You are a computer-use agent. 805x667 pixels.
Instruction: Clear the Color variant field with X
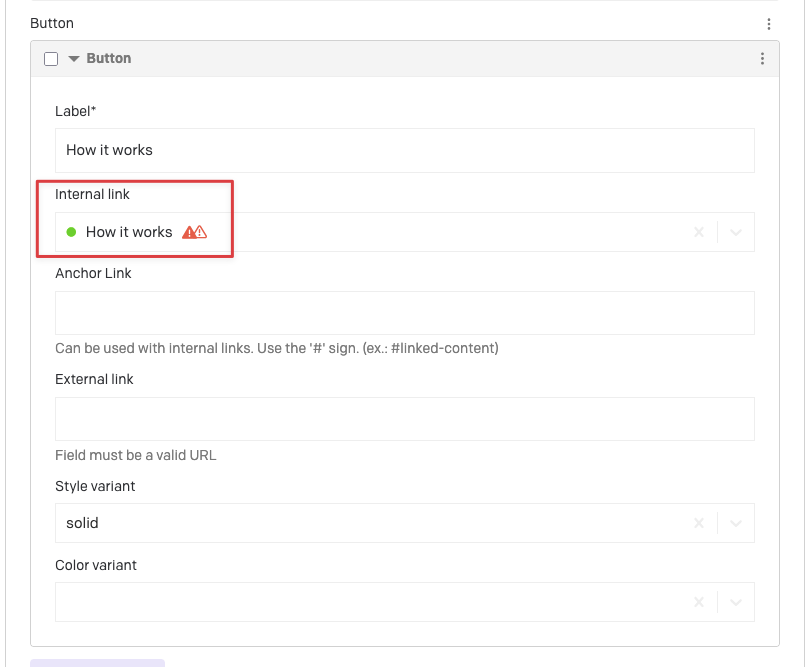point(699,602)
